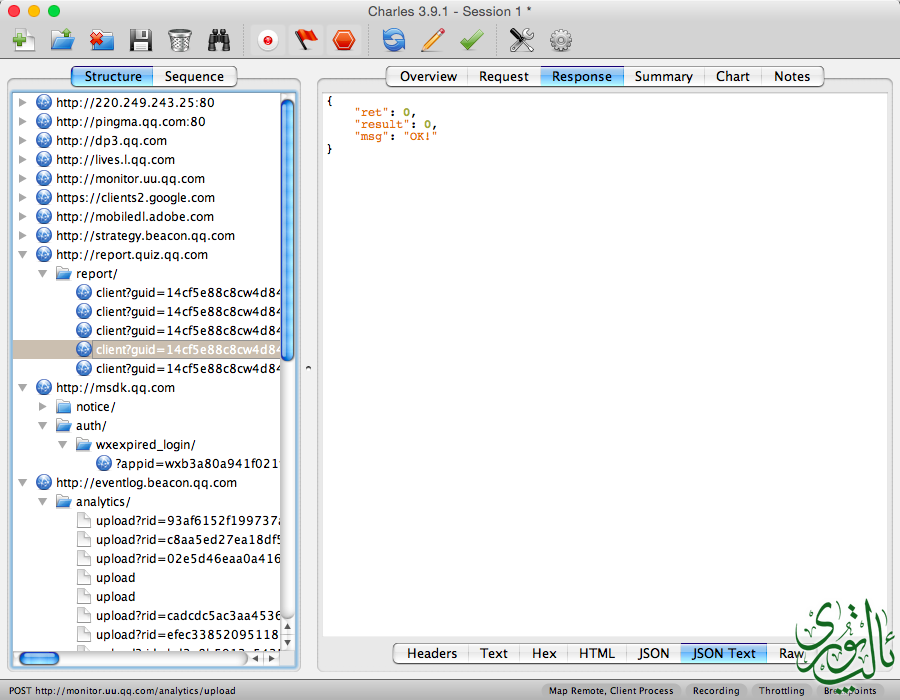Click the New Session icon
Screen dimensions: 900x700
coord(24,40)
